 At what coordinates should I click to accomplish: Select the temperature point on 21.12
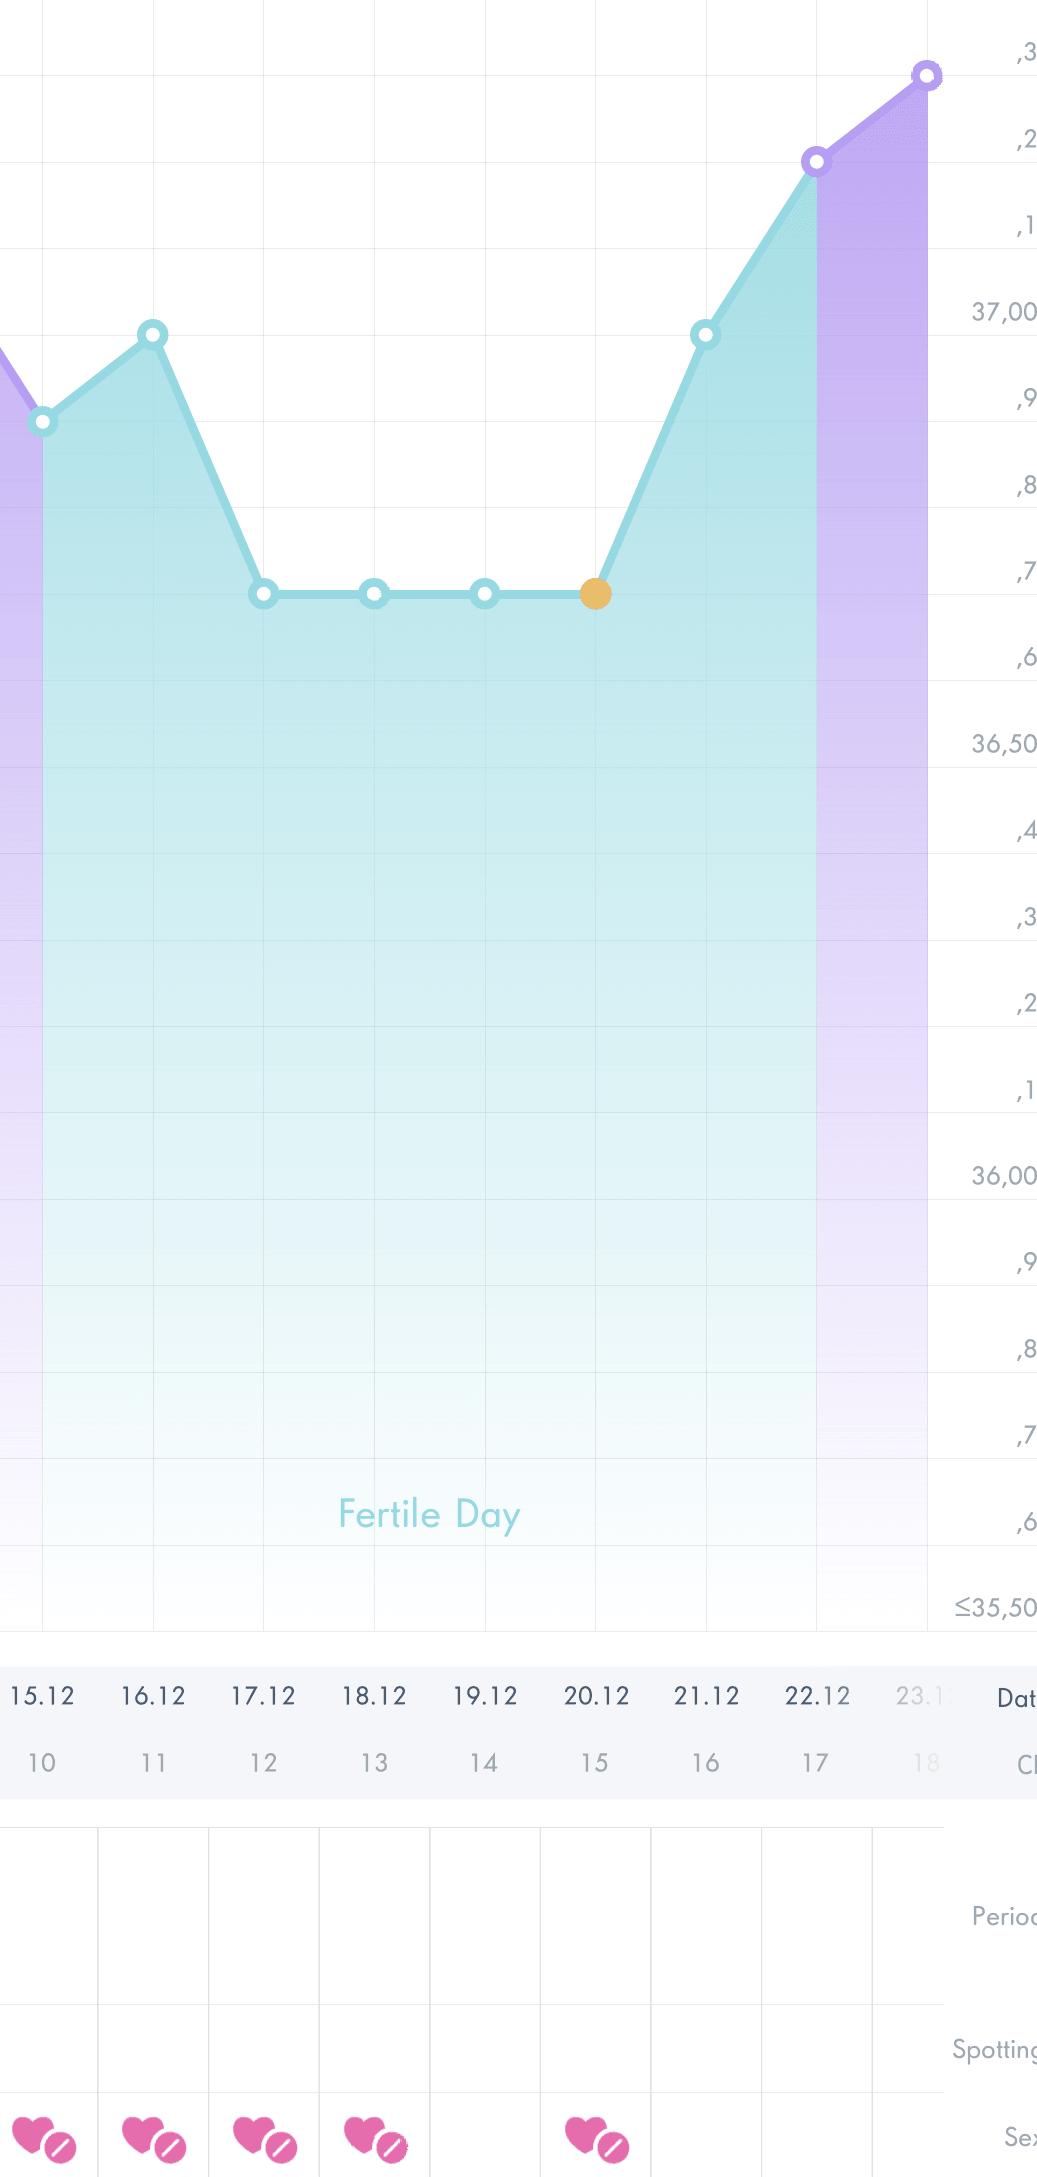705,334
